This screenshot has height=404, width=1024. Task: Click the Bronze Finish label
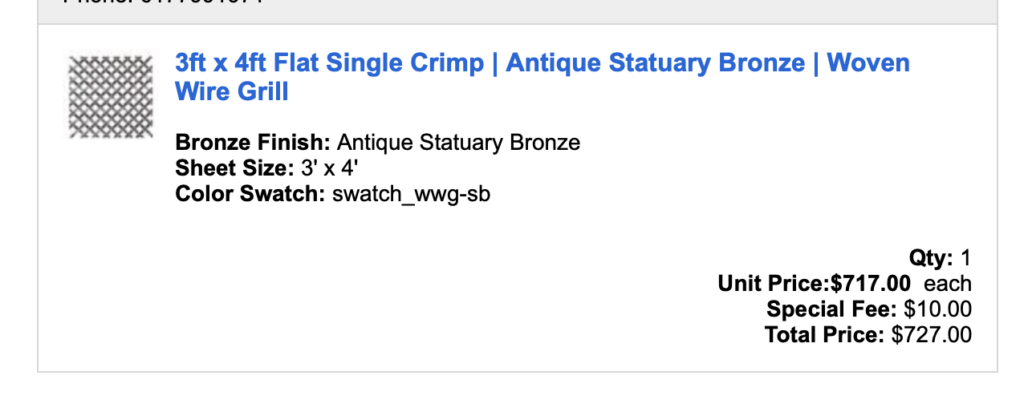point(252,142)
